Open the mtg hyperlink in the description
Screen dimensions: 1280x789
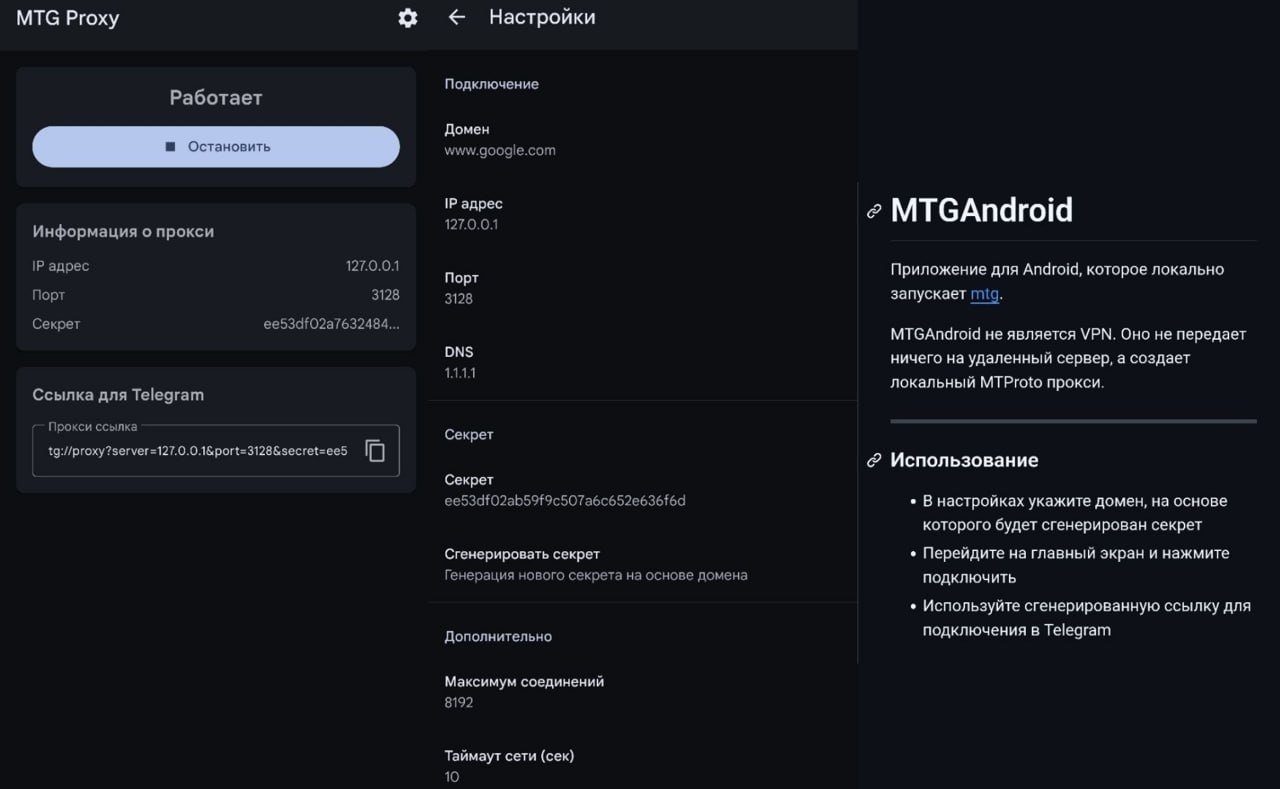click(x=984, y=294)
